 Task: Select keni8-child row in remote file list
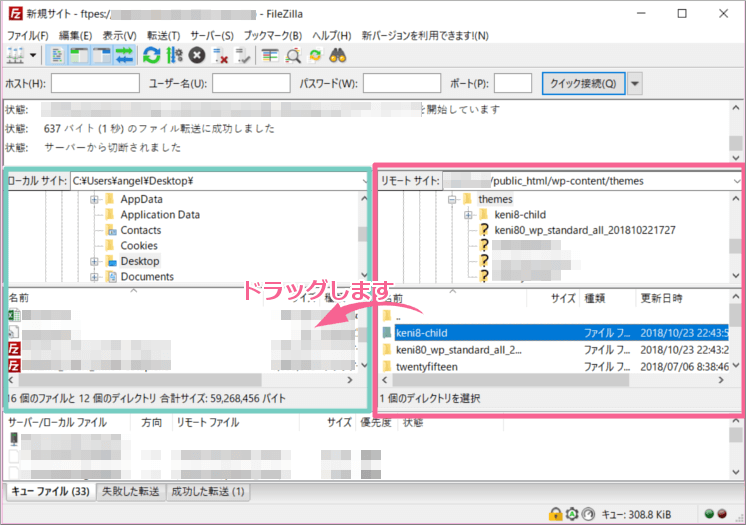[x=555, y=333]
